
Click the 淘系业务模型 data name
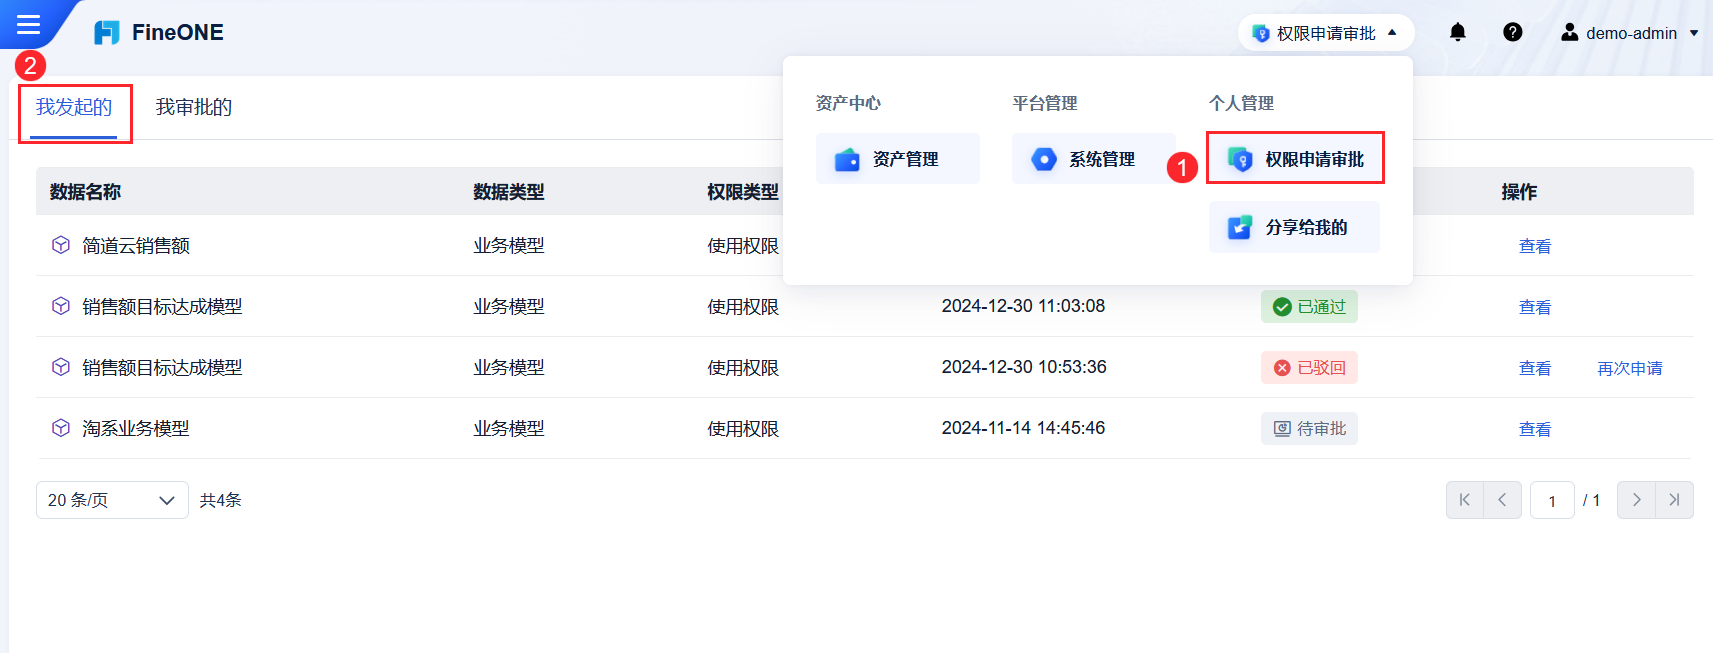point(136,428)
